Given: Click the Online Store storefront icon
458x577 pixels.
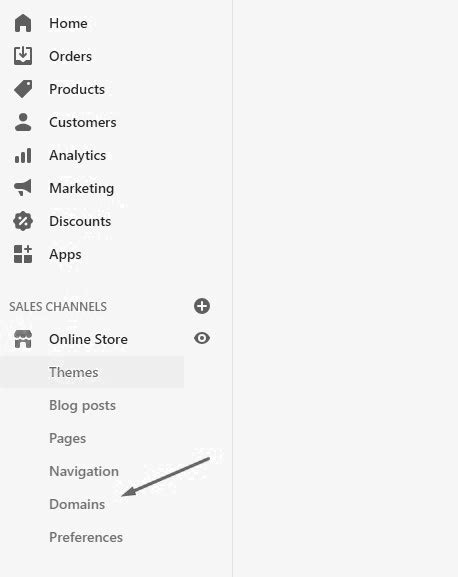Looking at the screenshot, I should (23, 339).
